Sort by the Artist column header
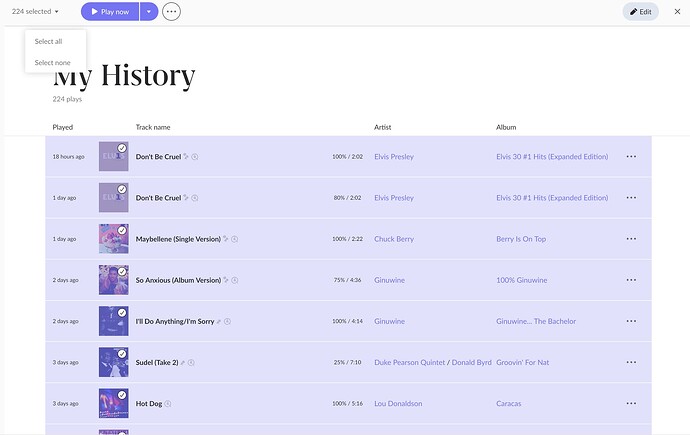Screen dimensions: 690x435 point(382,127)
